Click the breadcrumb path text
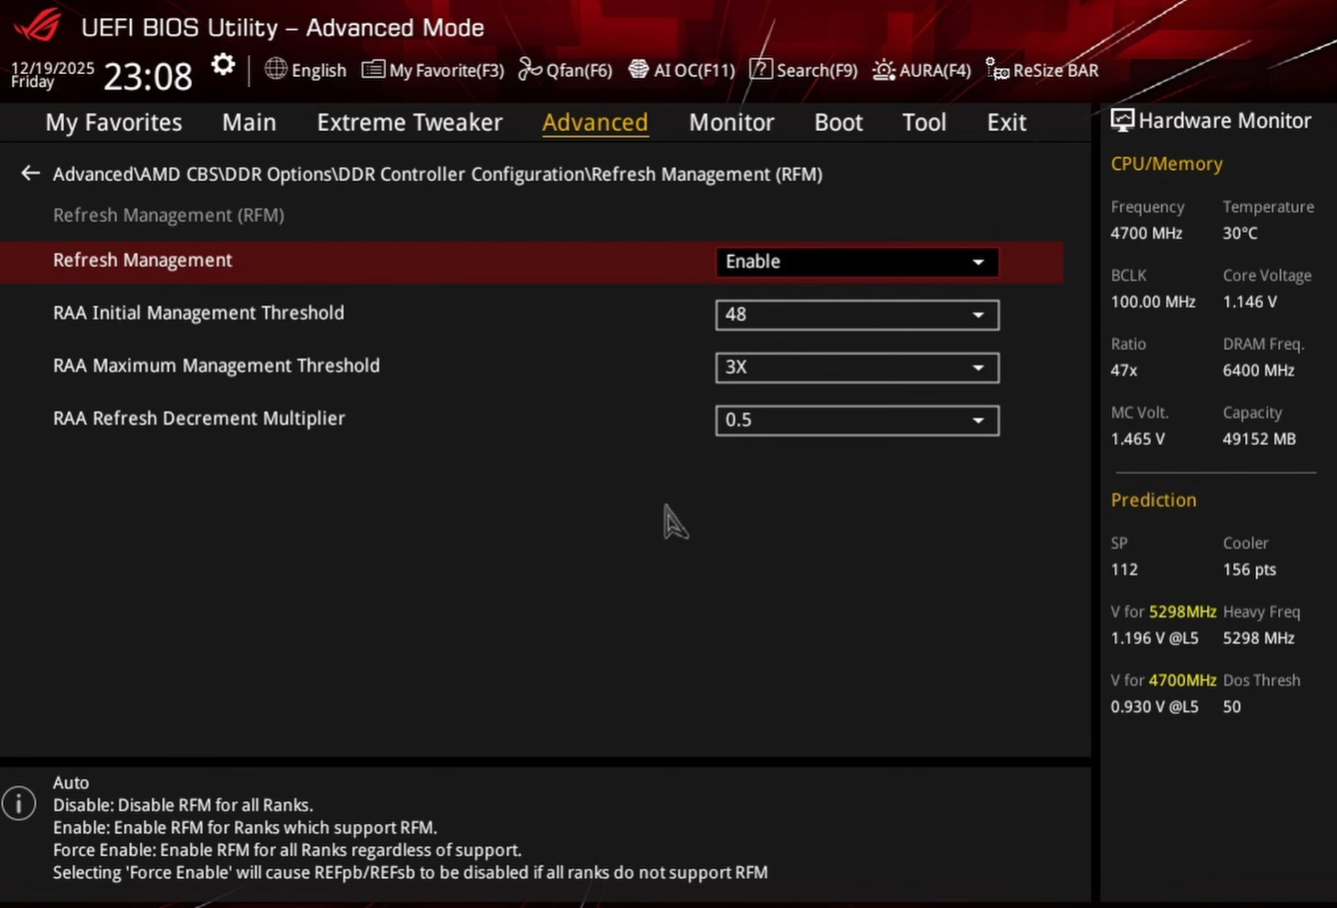Viewport: 1337px width, 908px height. click(x=438, y=174)
